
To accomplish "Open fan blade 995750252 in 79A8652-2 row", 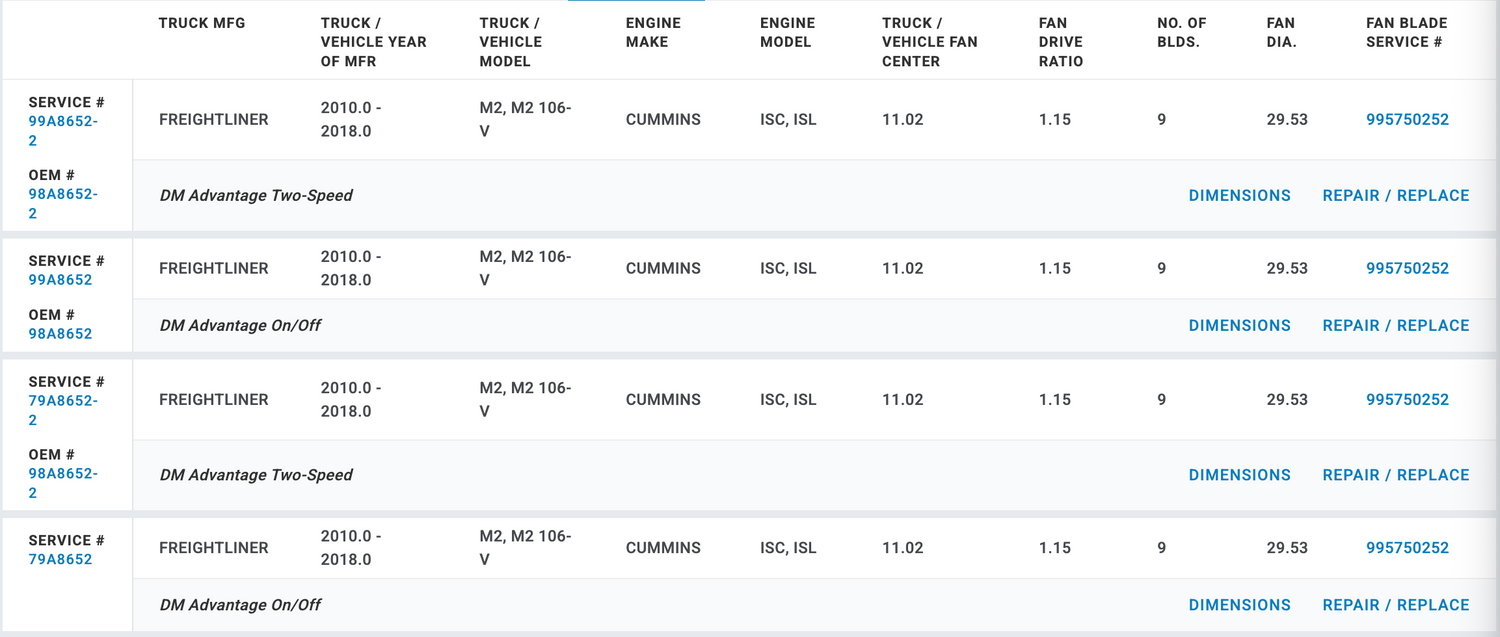I will coord(1407,400).
